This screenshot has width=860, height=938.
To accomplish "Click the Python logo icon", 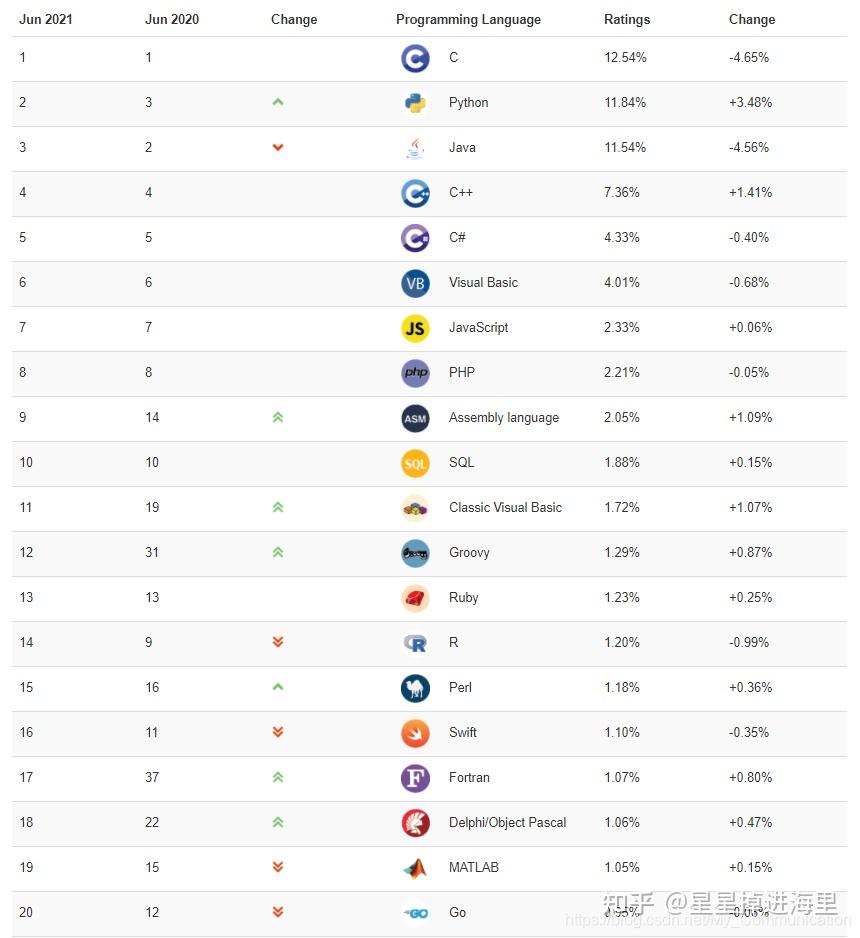I will tap(415, 103).
